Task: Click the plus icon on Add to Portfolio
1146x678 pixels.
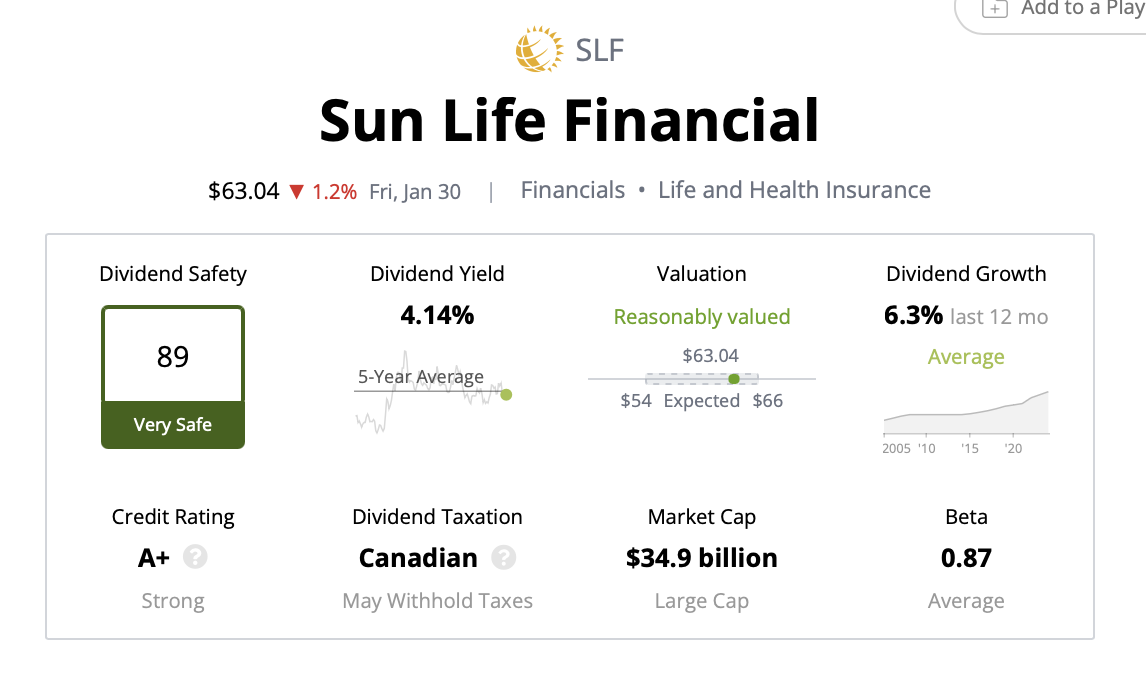Action: click(x=994, y=8)
